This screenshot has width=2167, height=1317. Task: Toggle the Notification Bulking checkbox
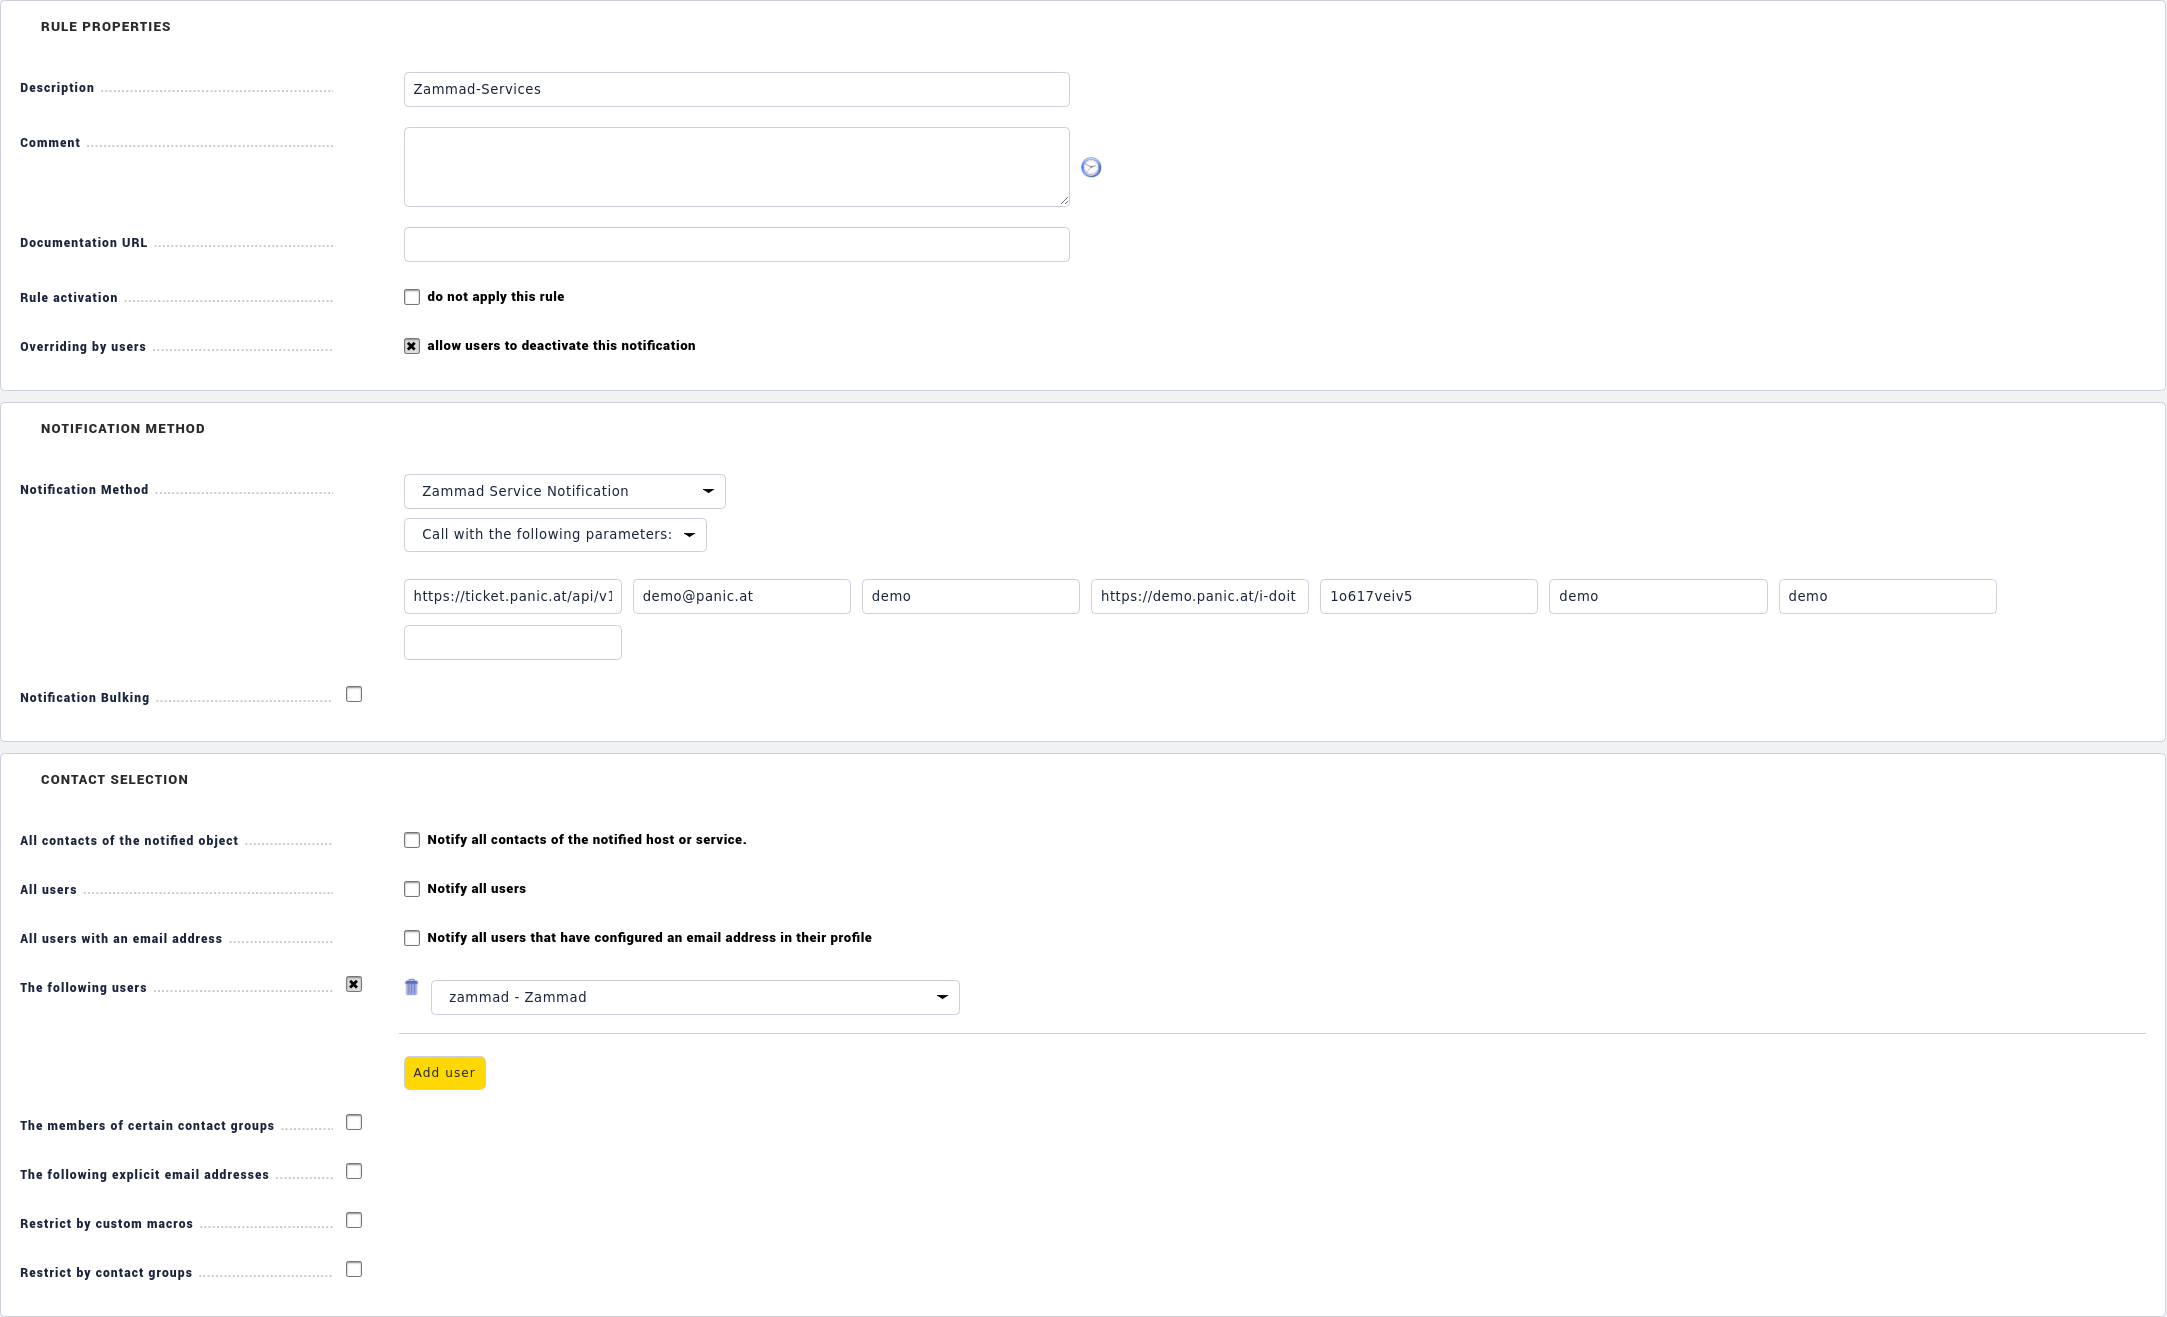pyautogui.click(x=354, y=694)
